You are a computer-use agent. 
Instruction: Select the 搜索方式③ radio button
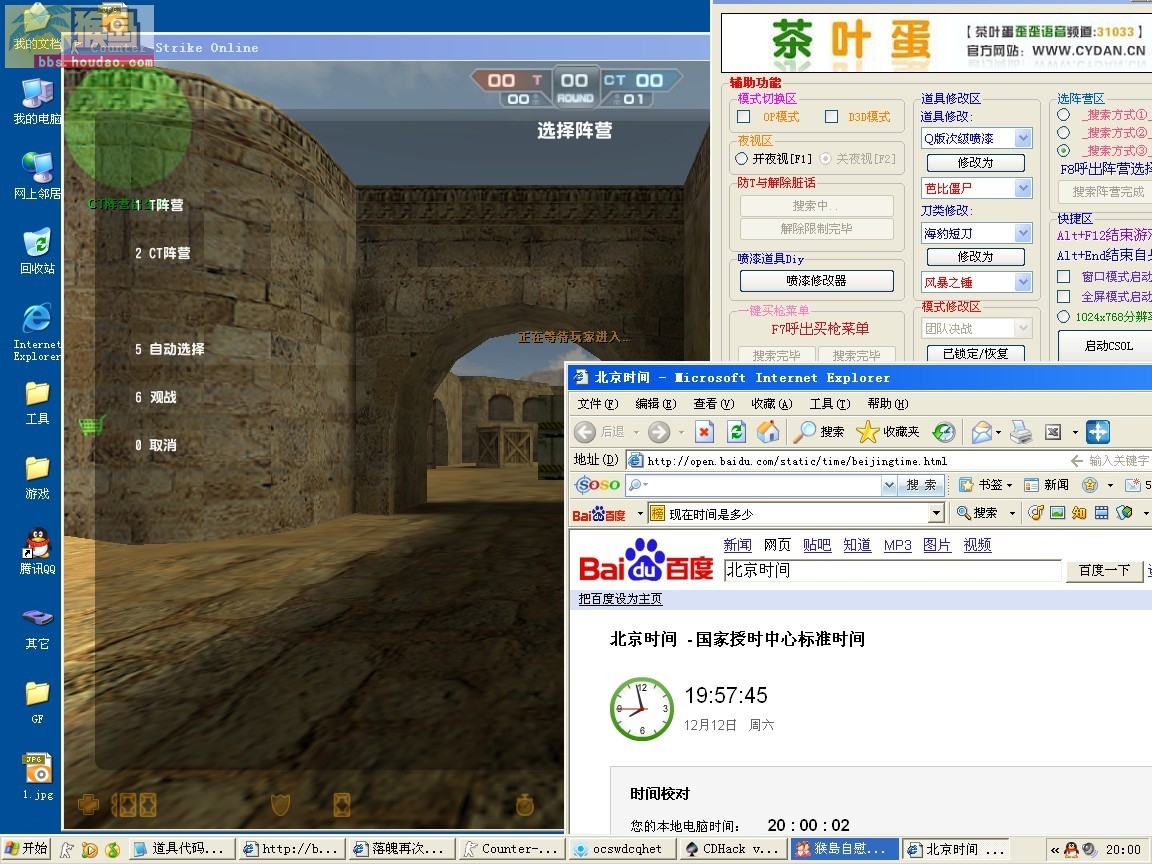(1063, 150)
